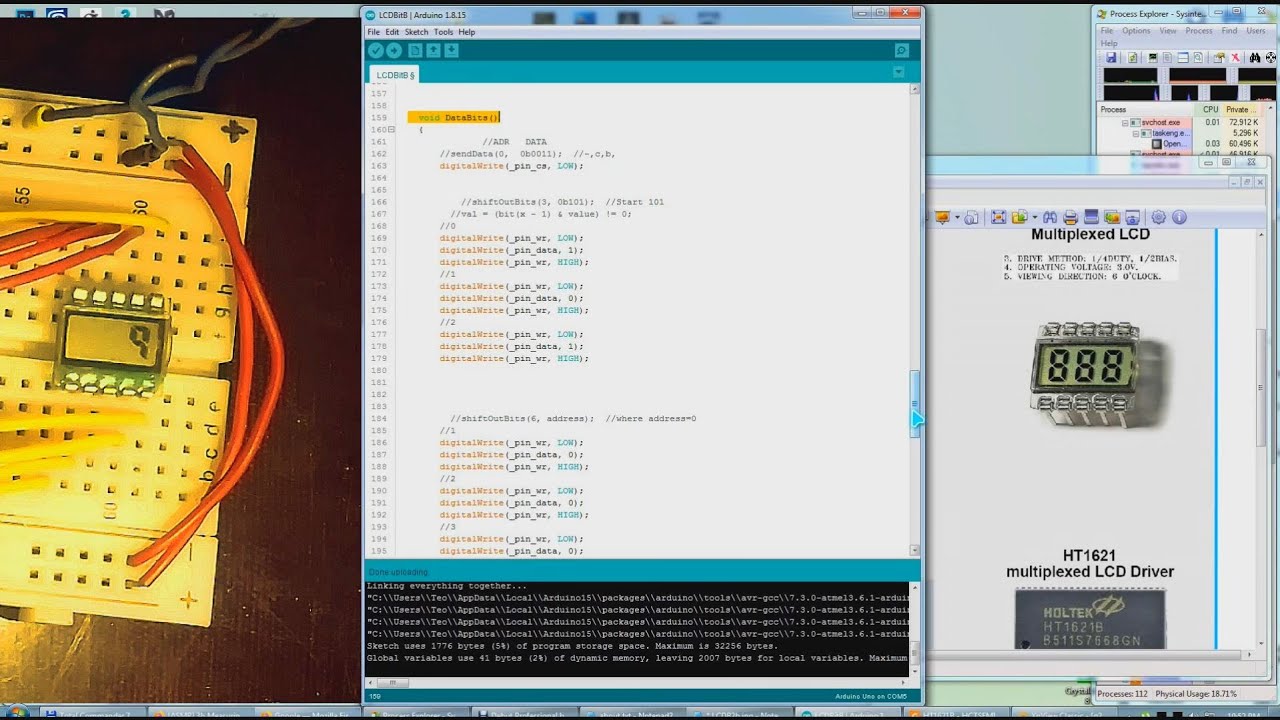Open Arduino File menu
The width and height of the screenshot is (1280, 720).
(x=373, y=32)
